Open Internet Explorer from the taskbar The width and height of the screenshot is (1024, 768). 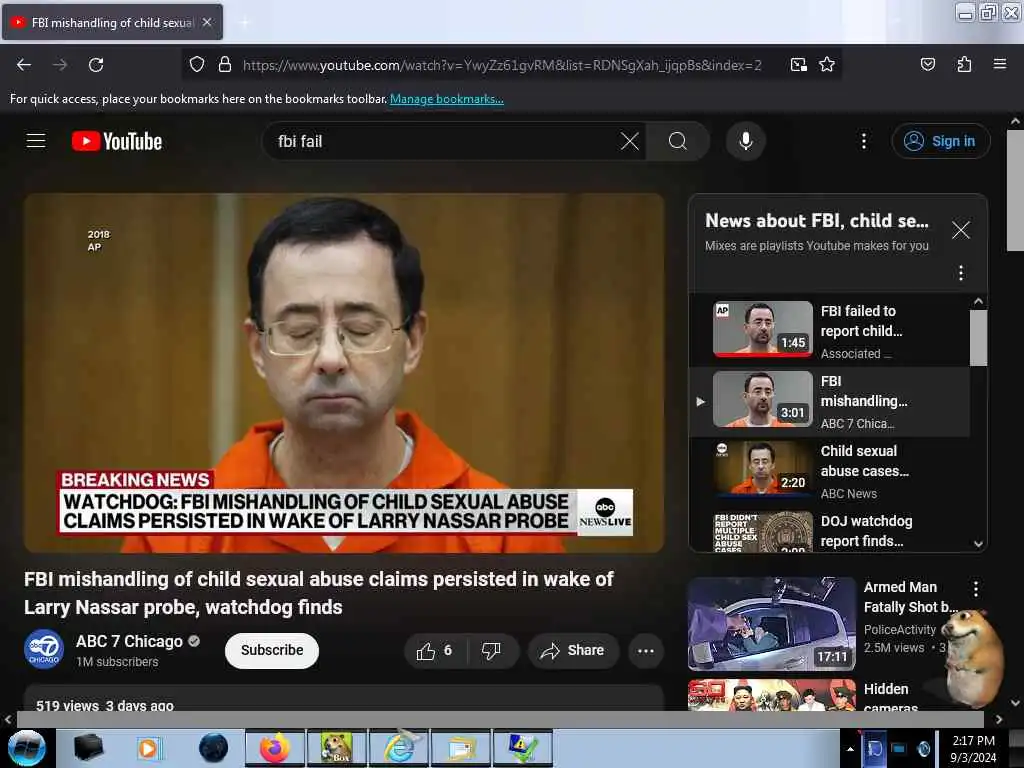tap(398, 748)
